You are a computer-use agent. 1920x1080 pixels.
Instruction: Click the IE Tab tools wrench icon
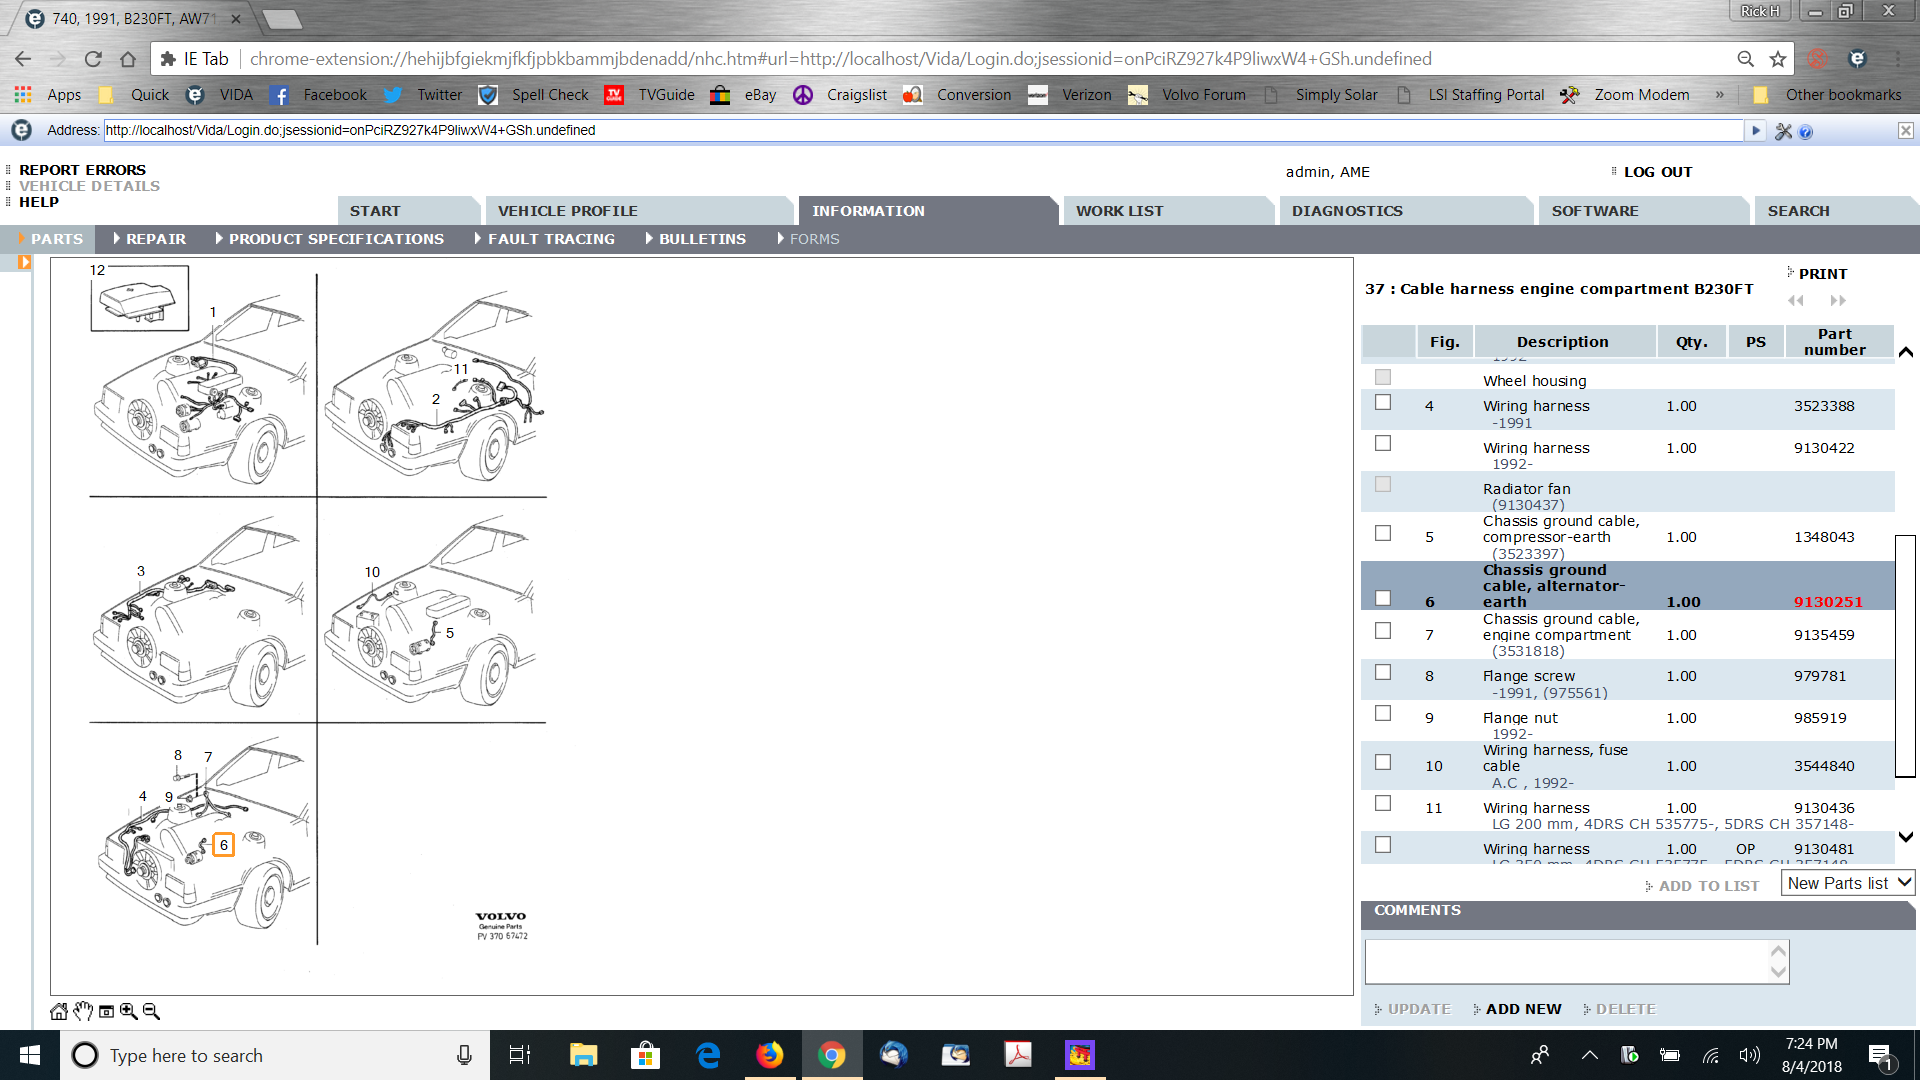point(1783,131)
